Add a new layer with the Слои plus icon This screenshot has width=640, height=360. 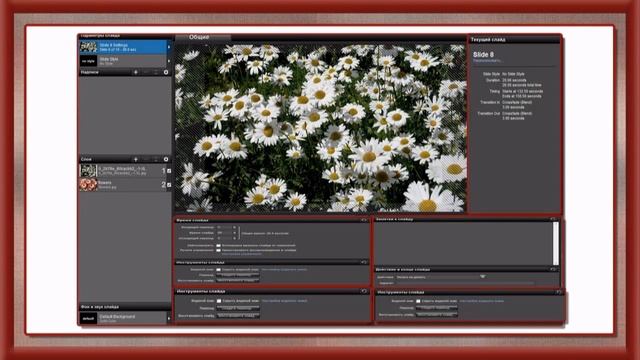pos(136,159)
